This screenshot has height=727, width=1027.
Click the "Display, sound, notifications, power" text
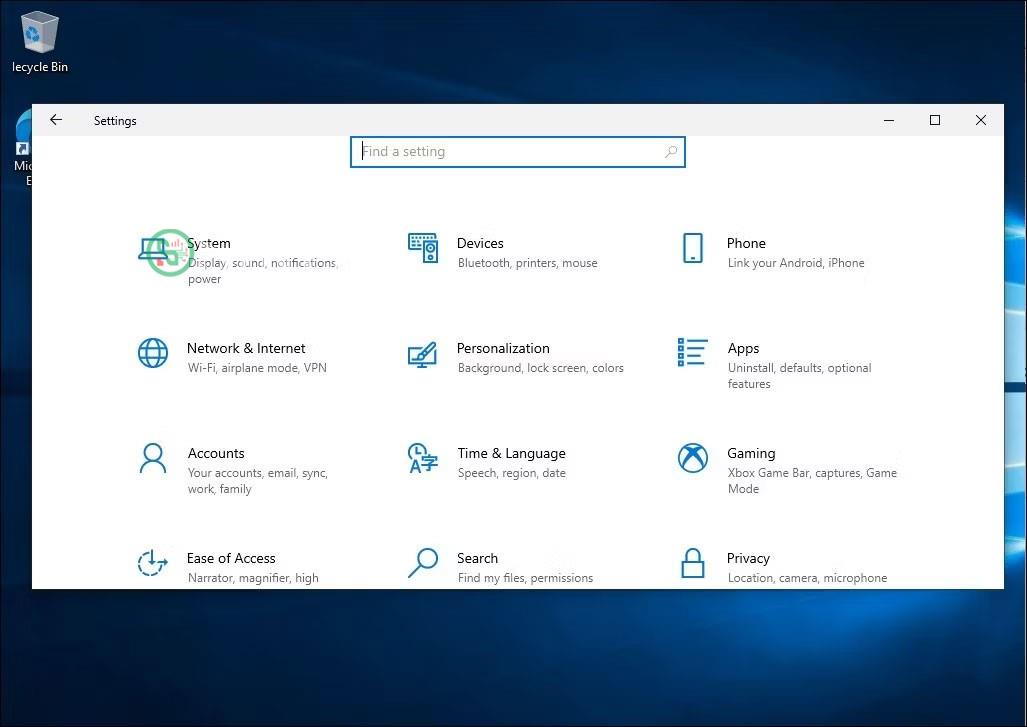pyautogui.click(x=263, y=270)
